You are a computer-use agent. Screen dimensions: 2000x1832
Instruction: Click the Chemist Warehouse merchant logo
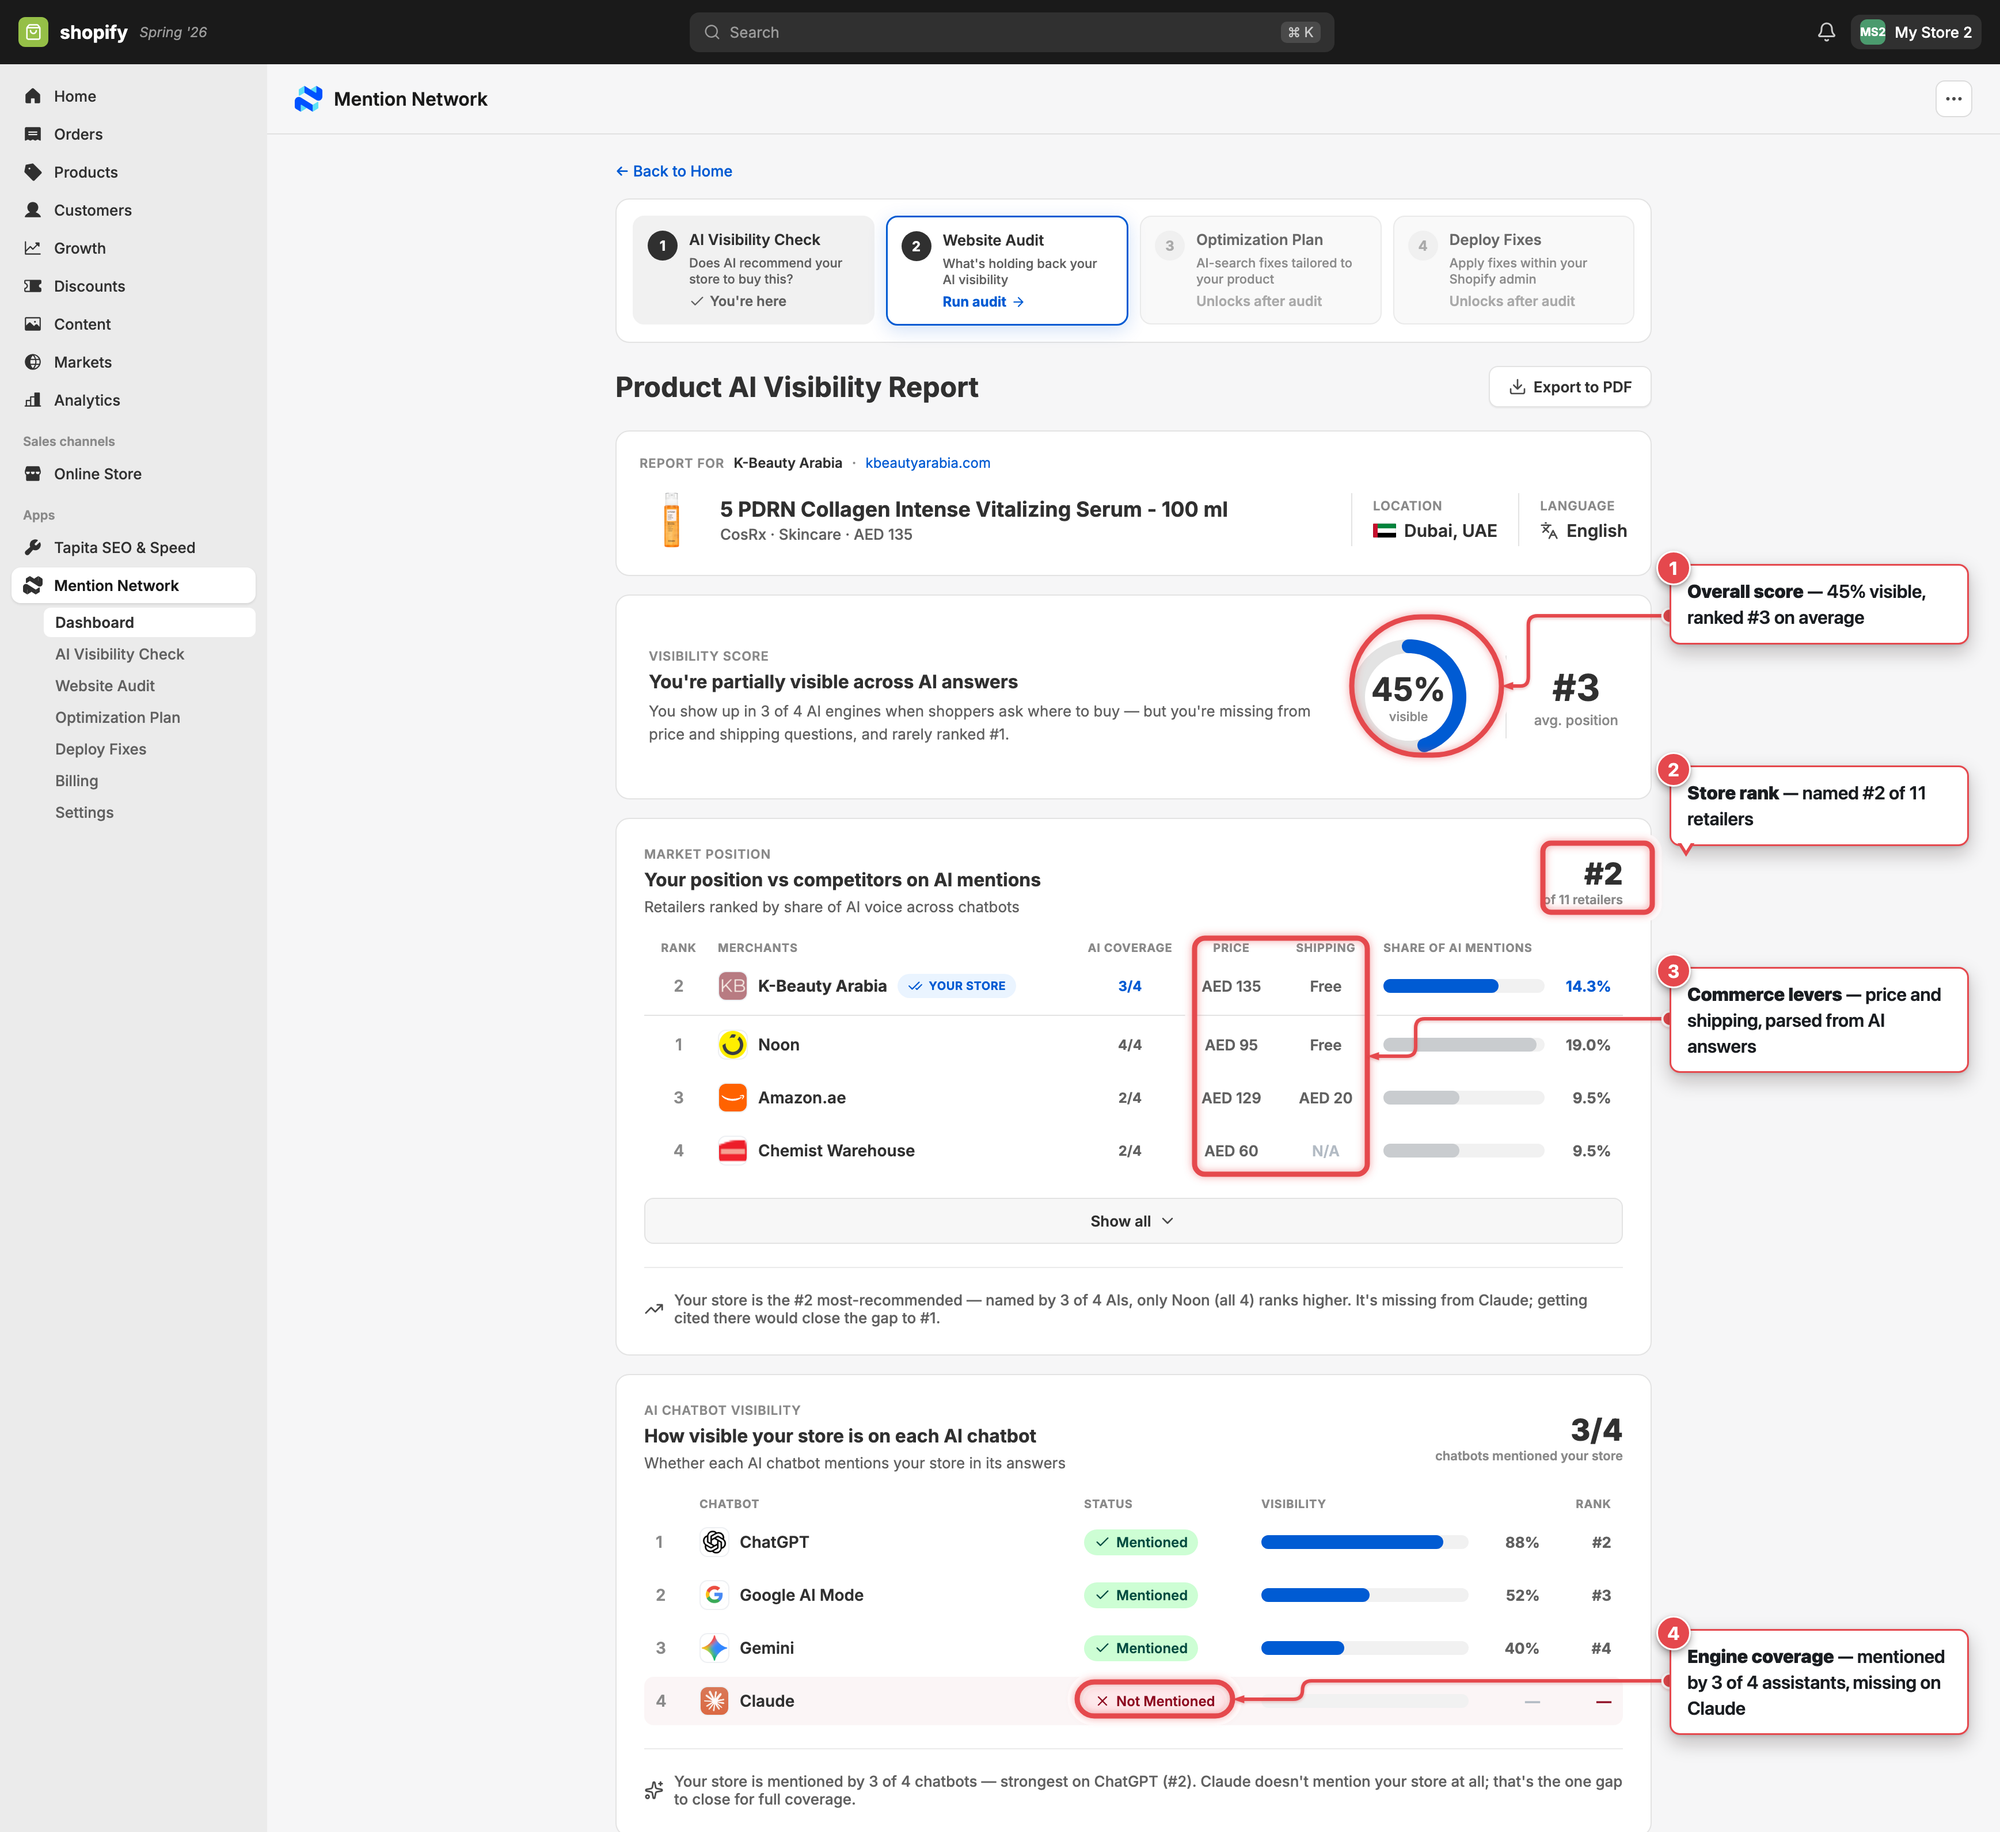click(733, 1151)
